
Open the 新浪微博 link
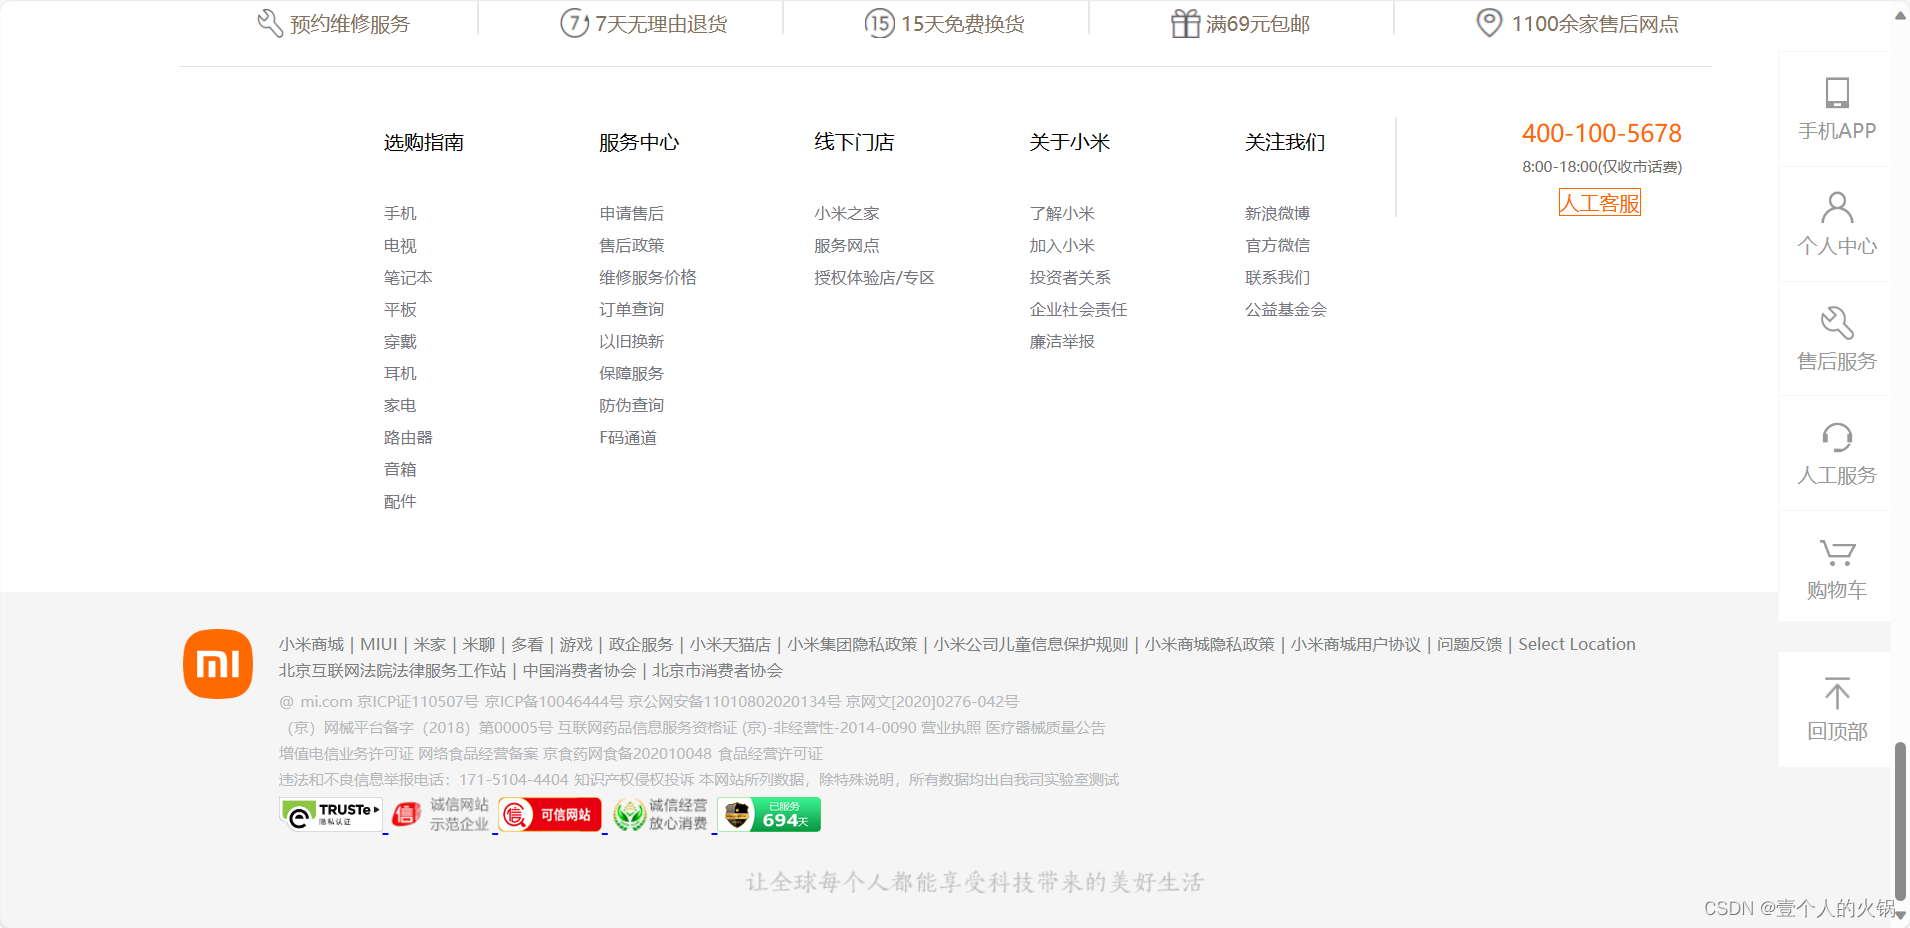click(x=1277, y=213)
